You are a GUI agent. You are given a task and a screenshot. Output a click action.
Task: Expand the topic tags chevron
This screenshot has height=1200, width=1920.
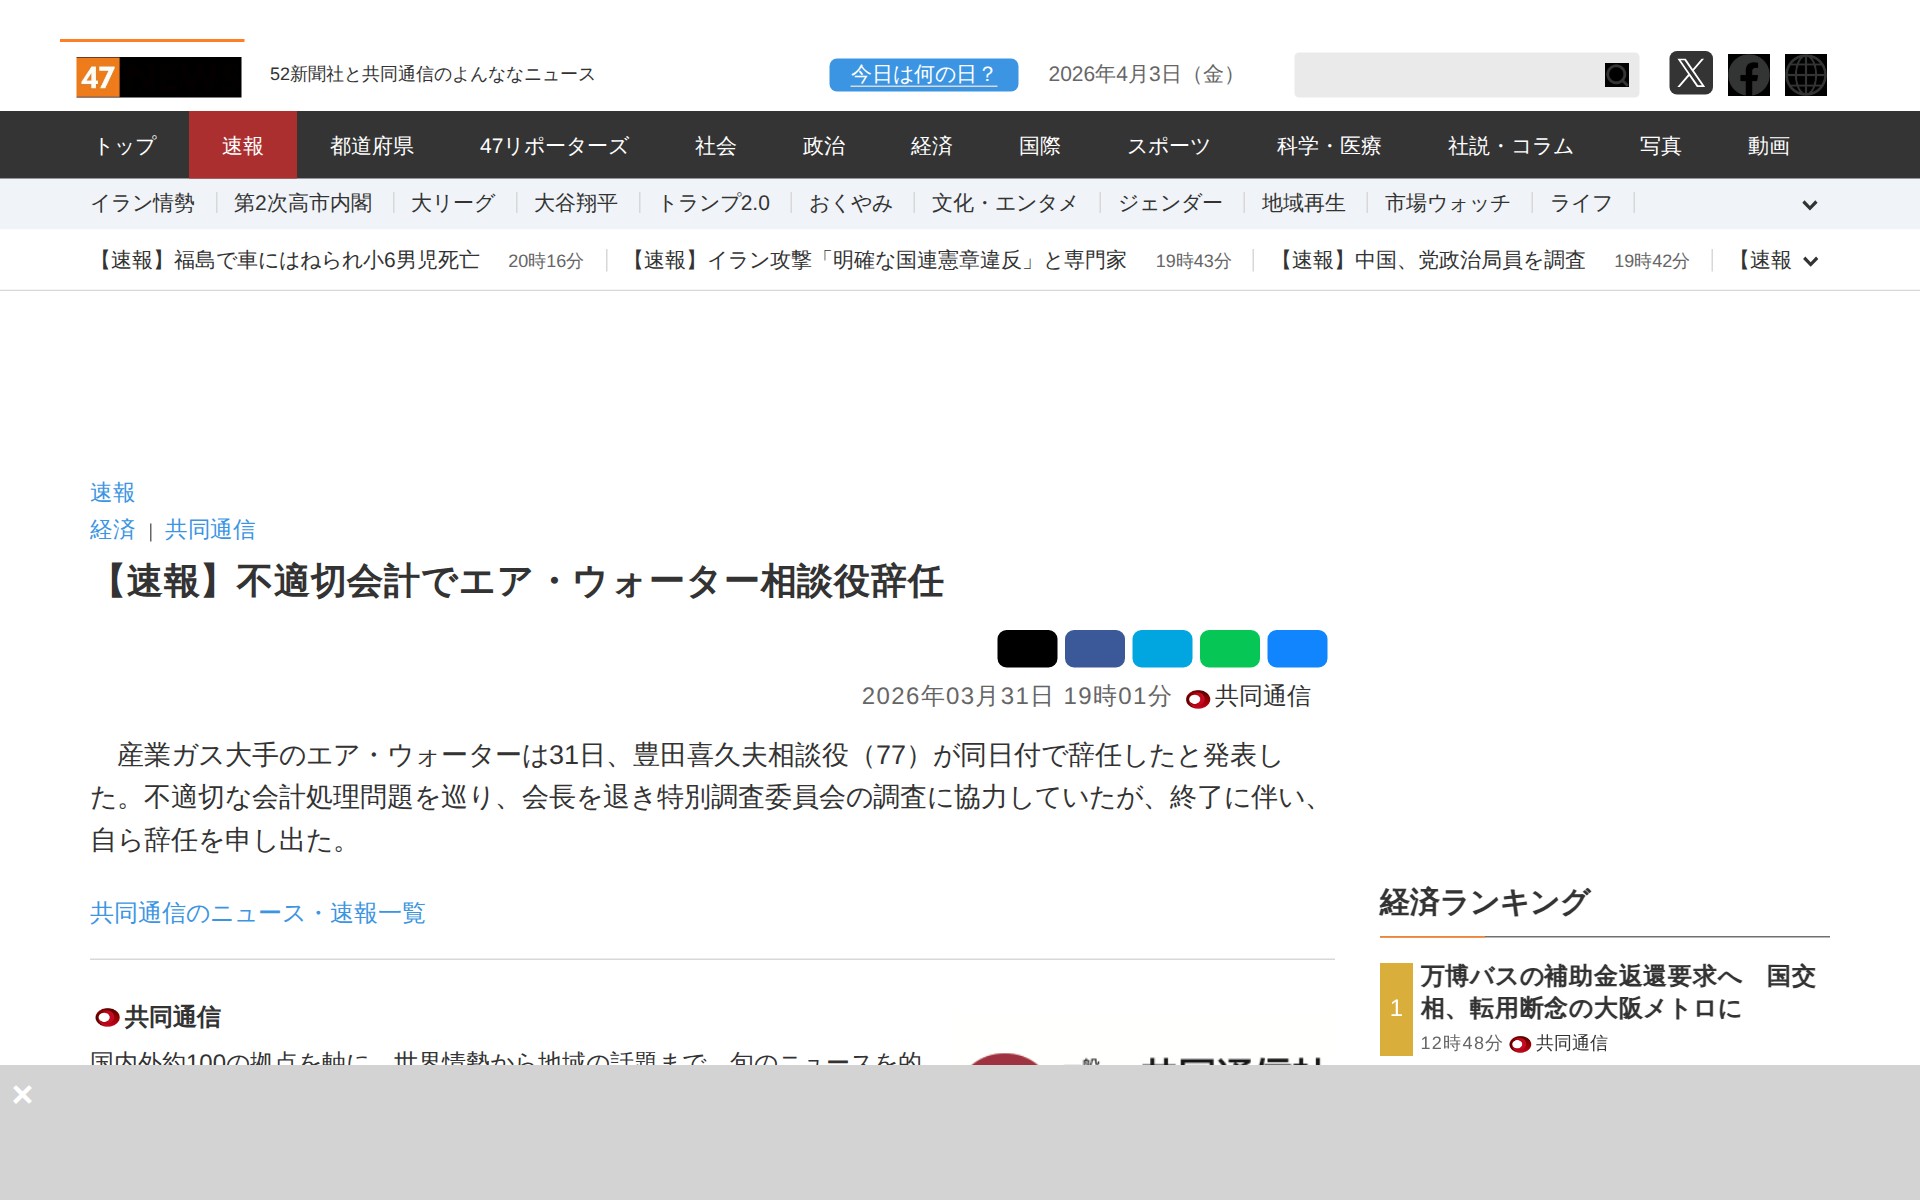coord(1809,205)
